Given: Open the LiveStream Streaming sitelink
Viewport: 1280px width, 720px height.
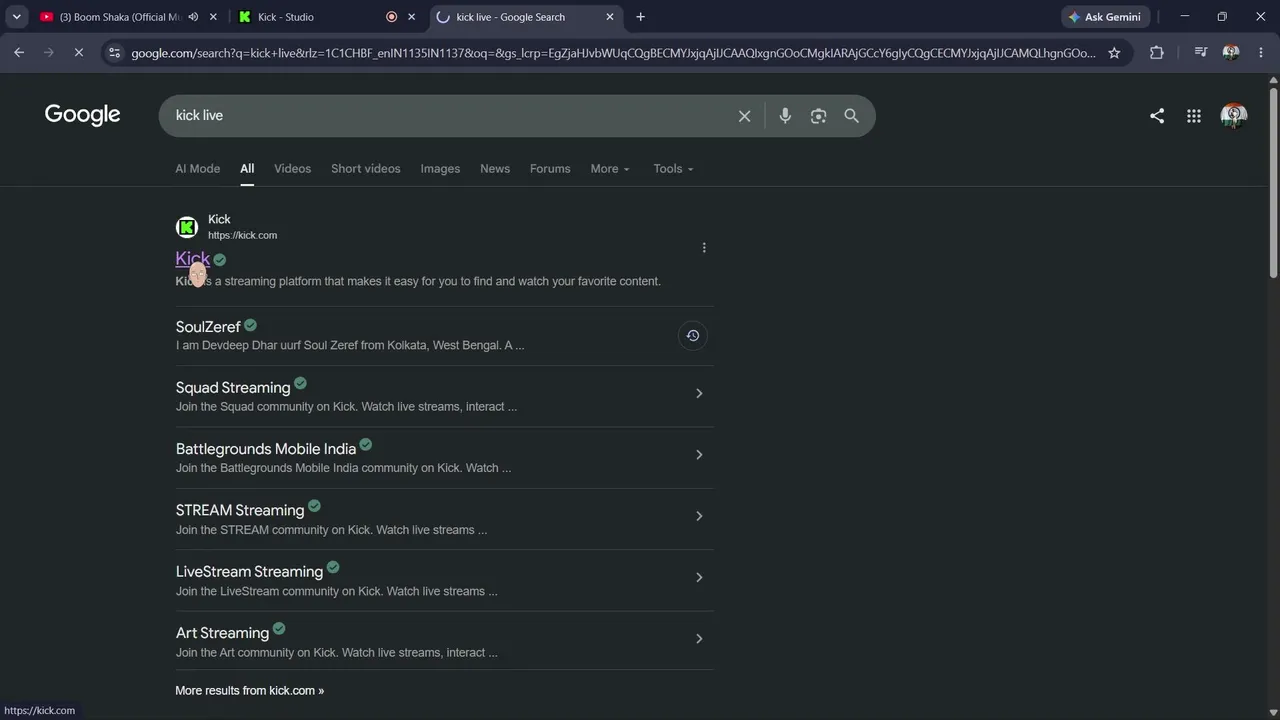Looking at the screenshot, I should click(249, 572).
